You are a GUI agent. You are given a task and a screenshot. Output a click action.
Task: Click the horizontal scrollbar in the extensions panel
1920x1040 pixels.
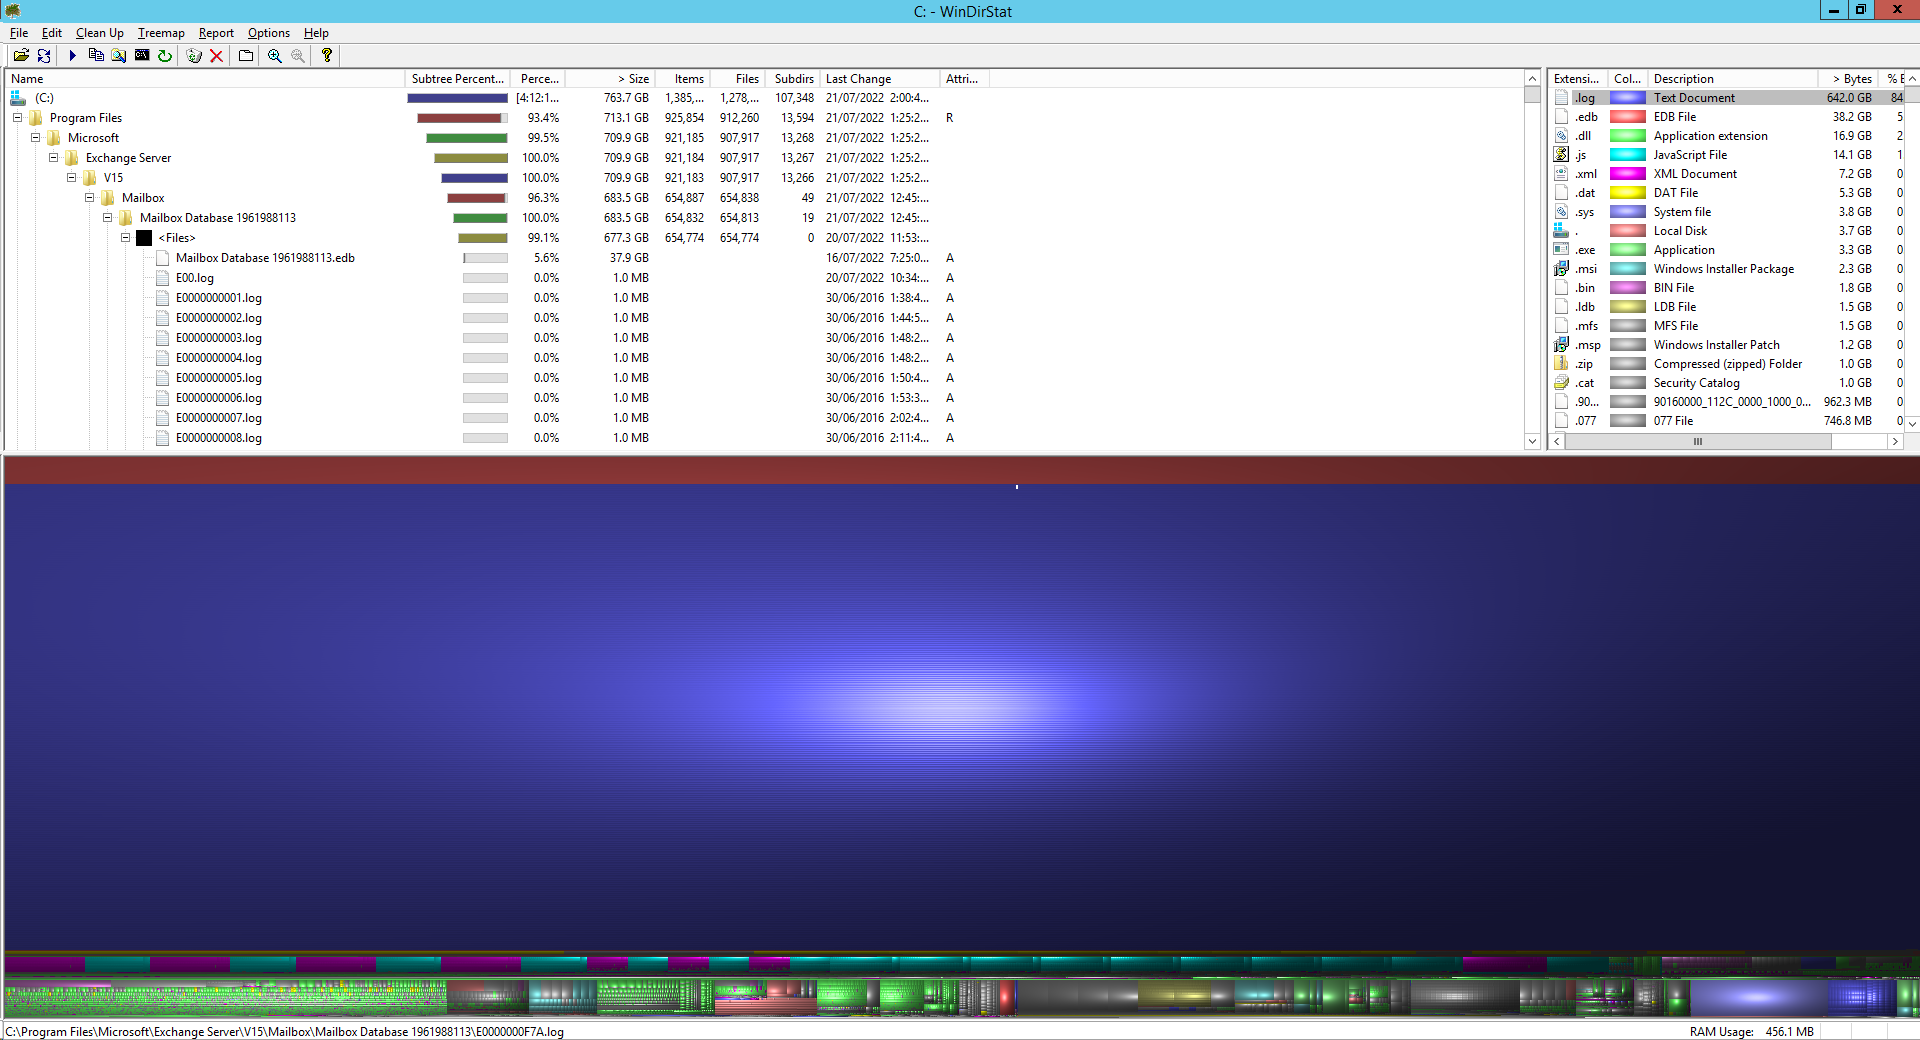coord(1700,441)
